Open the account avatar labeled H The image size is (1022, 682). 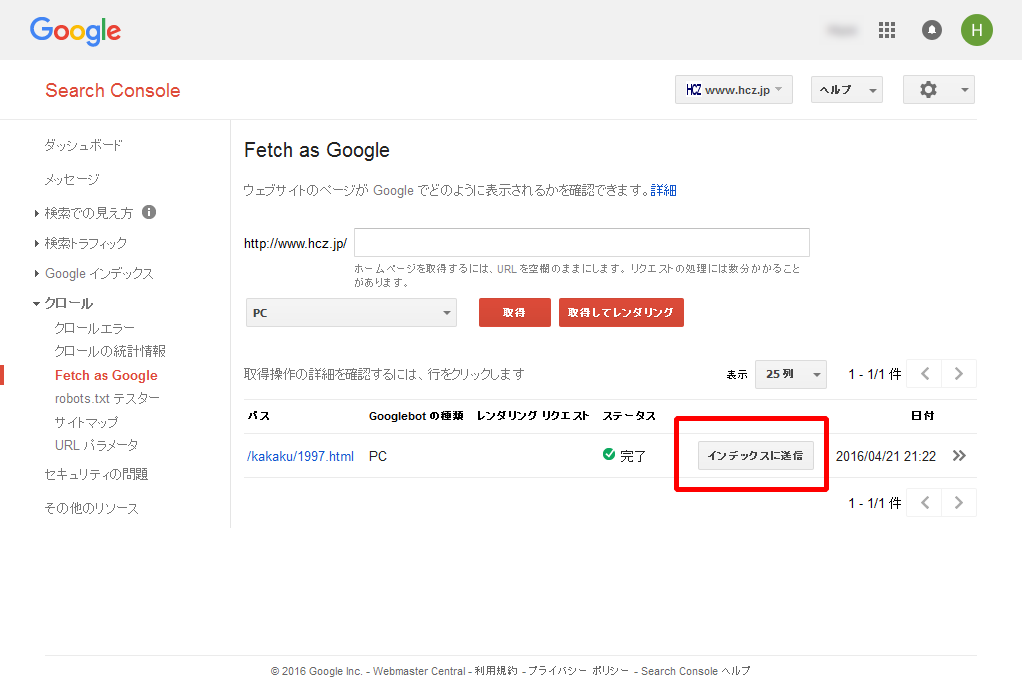(x=976, y=30)
